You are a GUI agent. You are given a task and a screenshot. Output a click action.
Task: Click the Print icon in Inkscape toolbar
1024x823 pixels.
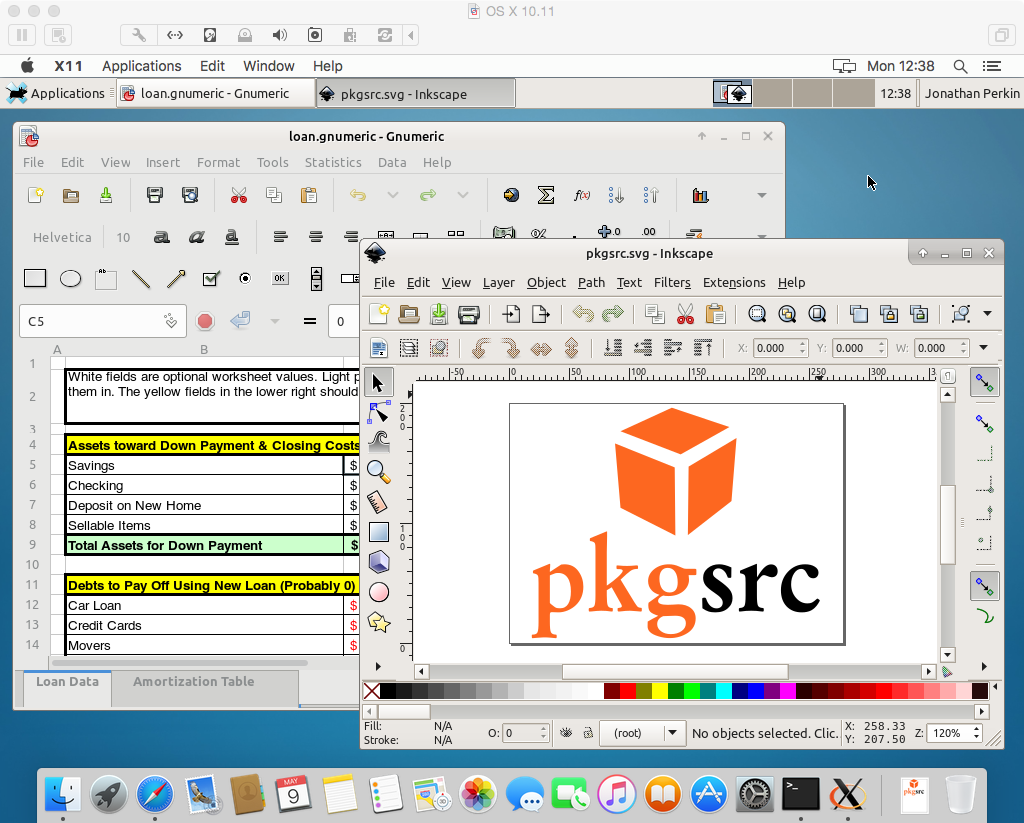tap(468, 314)
